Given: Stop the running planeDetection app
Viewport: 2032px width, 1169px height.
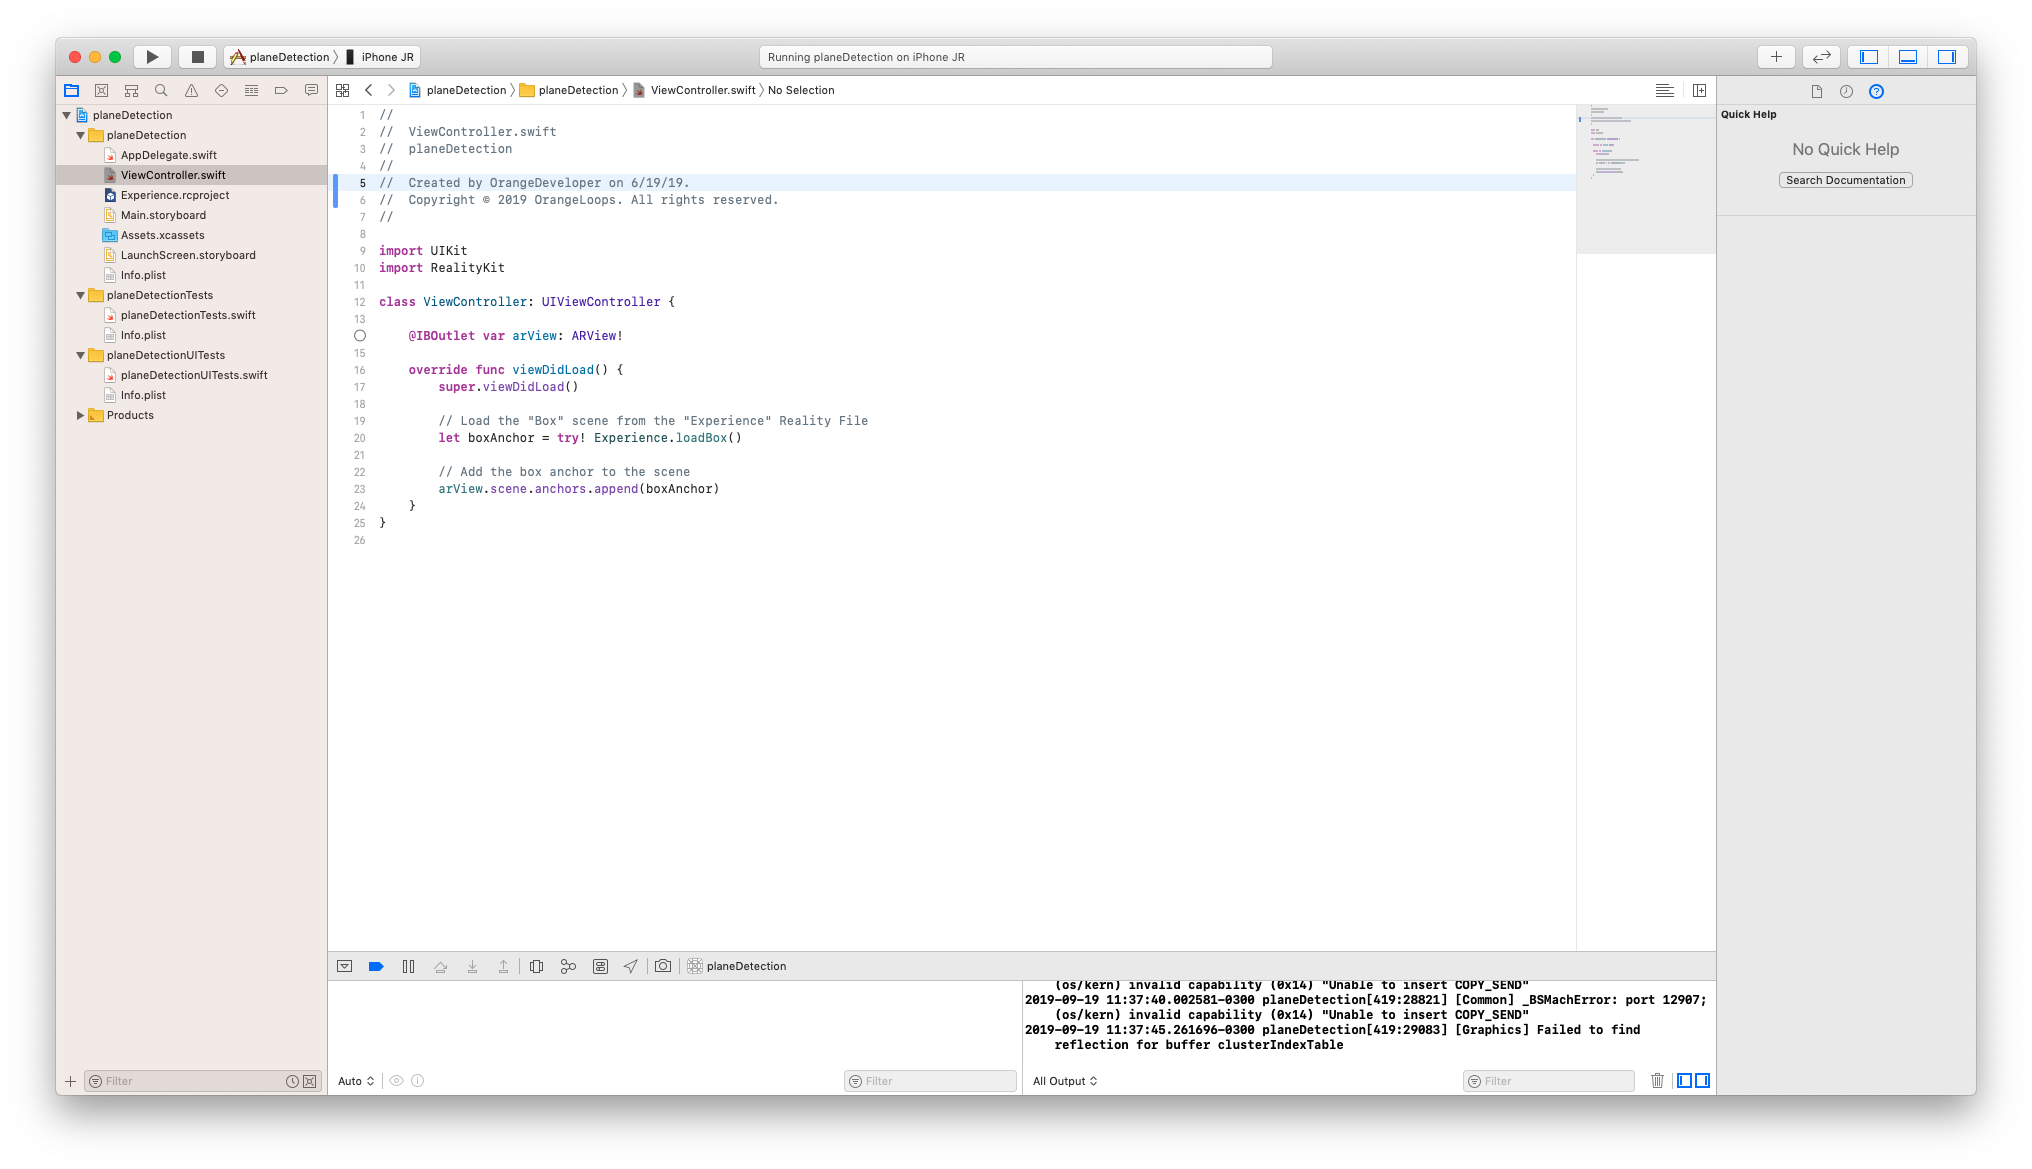Looking at the screenshot, I should 198,57.
